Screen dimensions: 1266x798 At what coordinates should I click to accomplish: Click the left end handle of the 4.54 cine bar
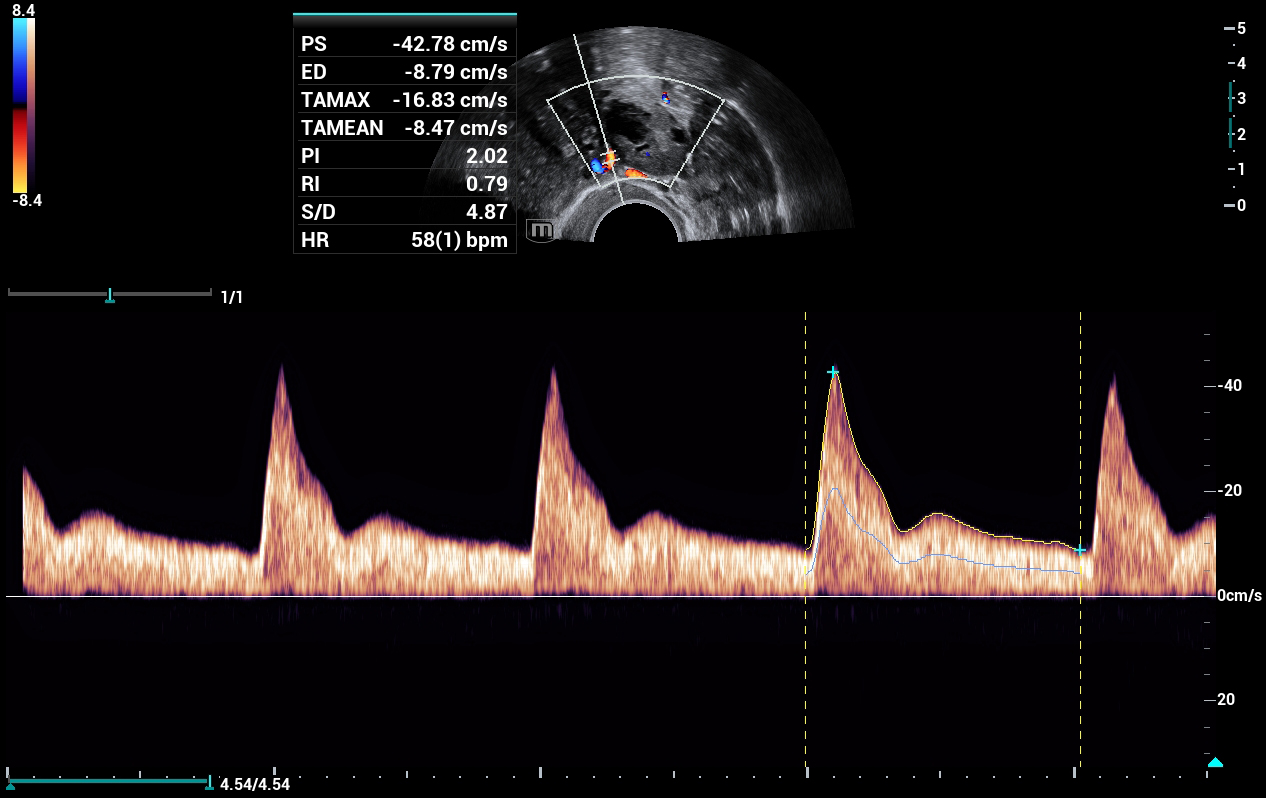[x=10, y=784]
